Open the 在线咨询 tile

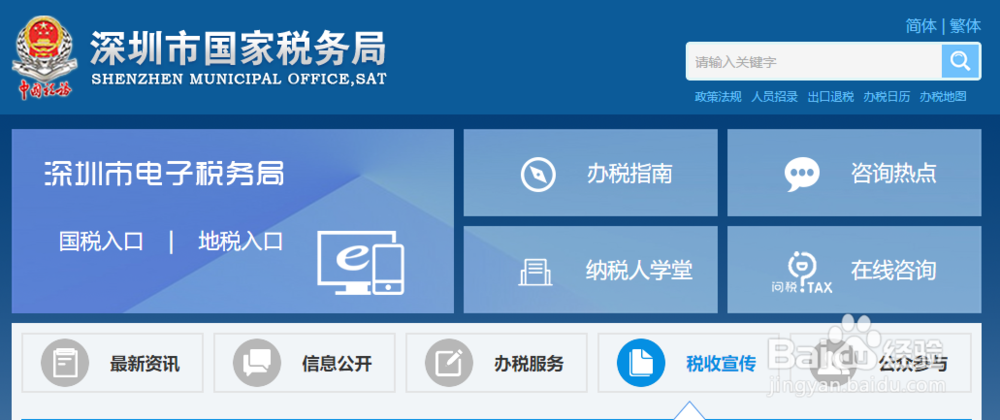pyautogui.click(x=854, y=270)
